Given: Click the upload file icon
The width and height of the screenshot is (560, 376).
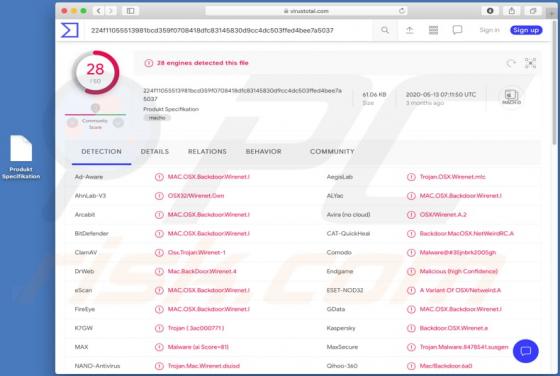Looking at the screenshot, I should pos(410,30).
